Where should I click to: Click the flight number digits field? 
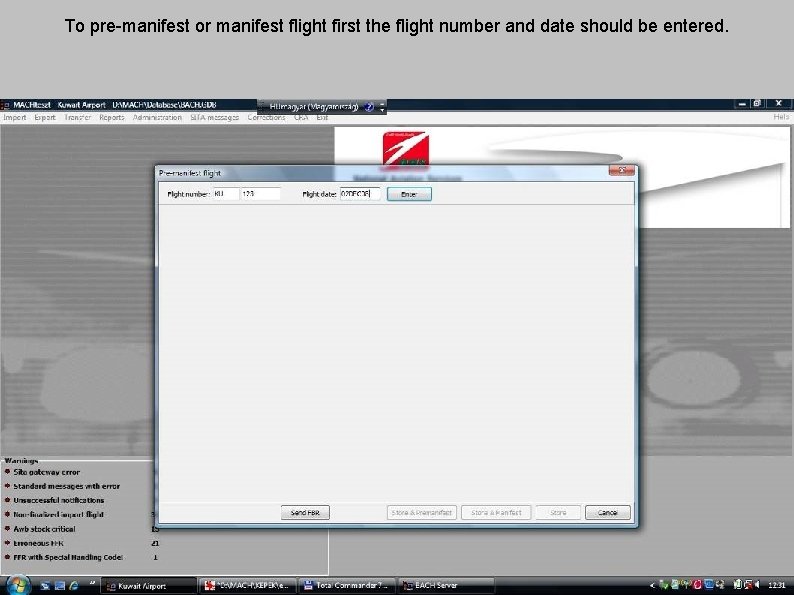[260, 194]
